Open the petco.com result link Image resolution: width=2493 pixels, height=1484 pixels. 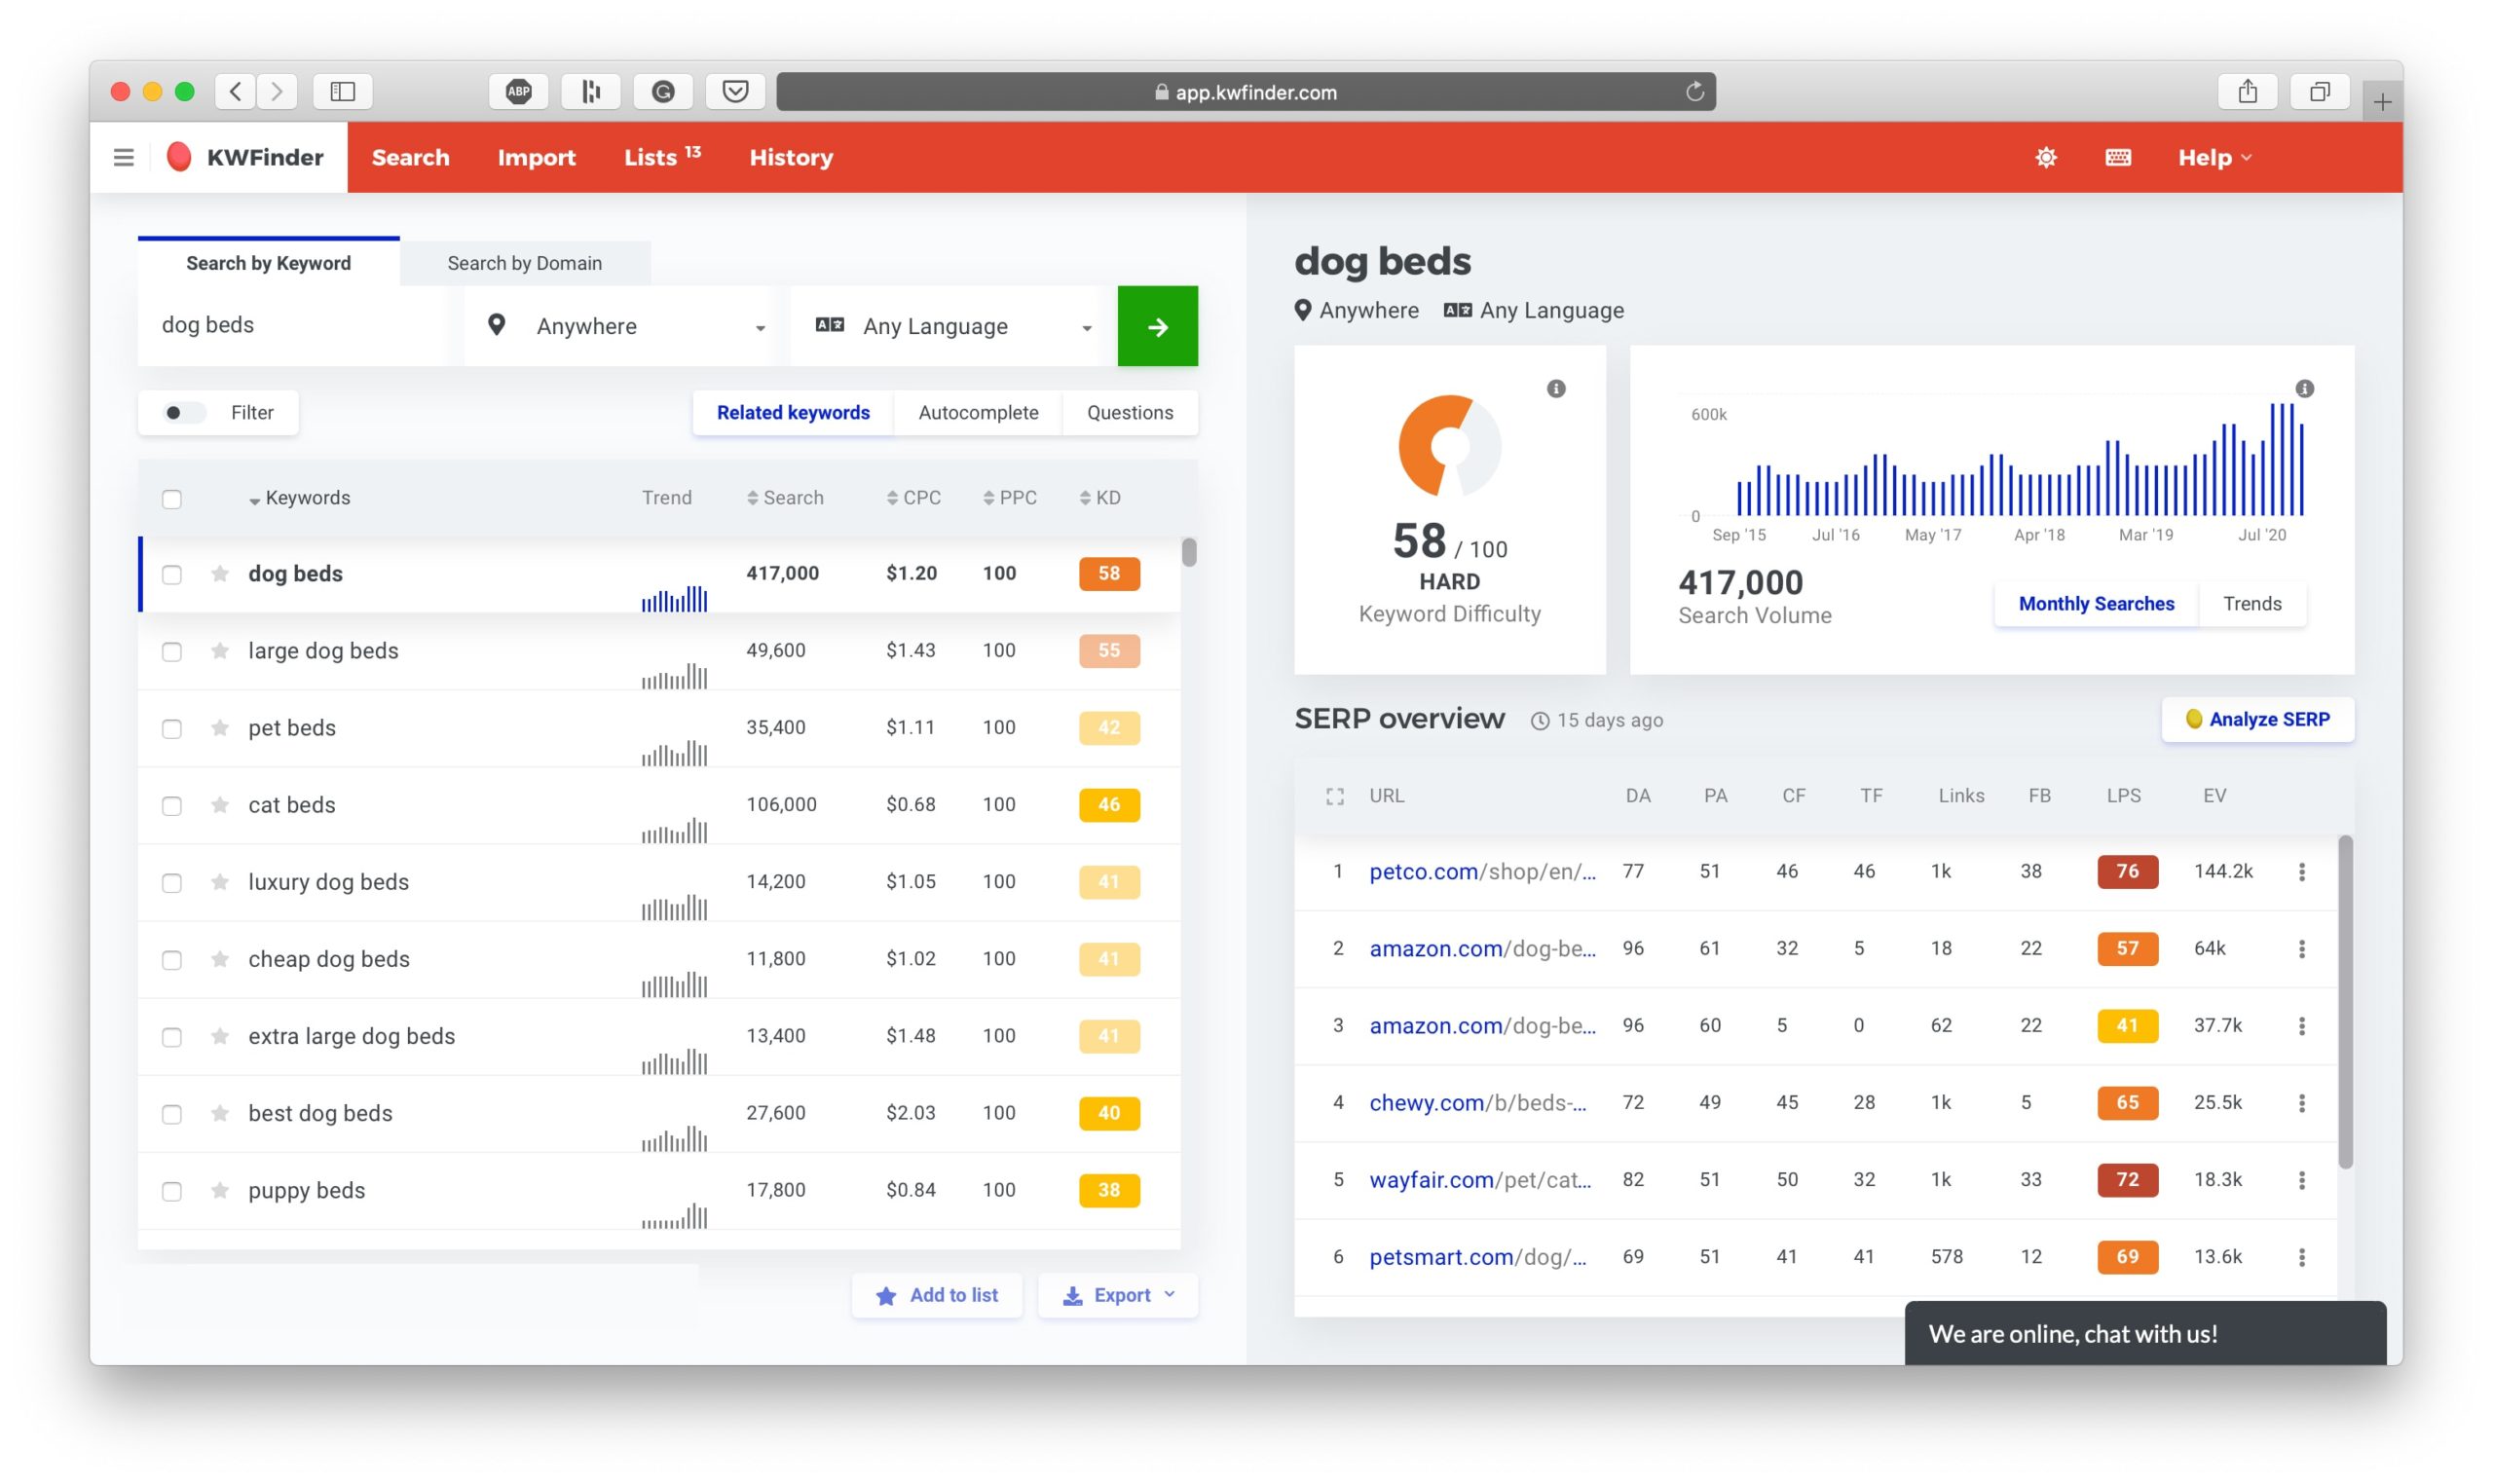point(1482,871)
